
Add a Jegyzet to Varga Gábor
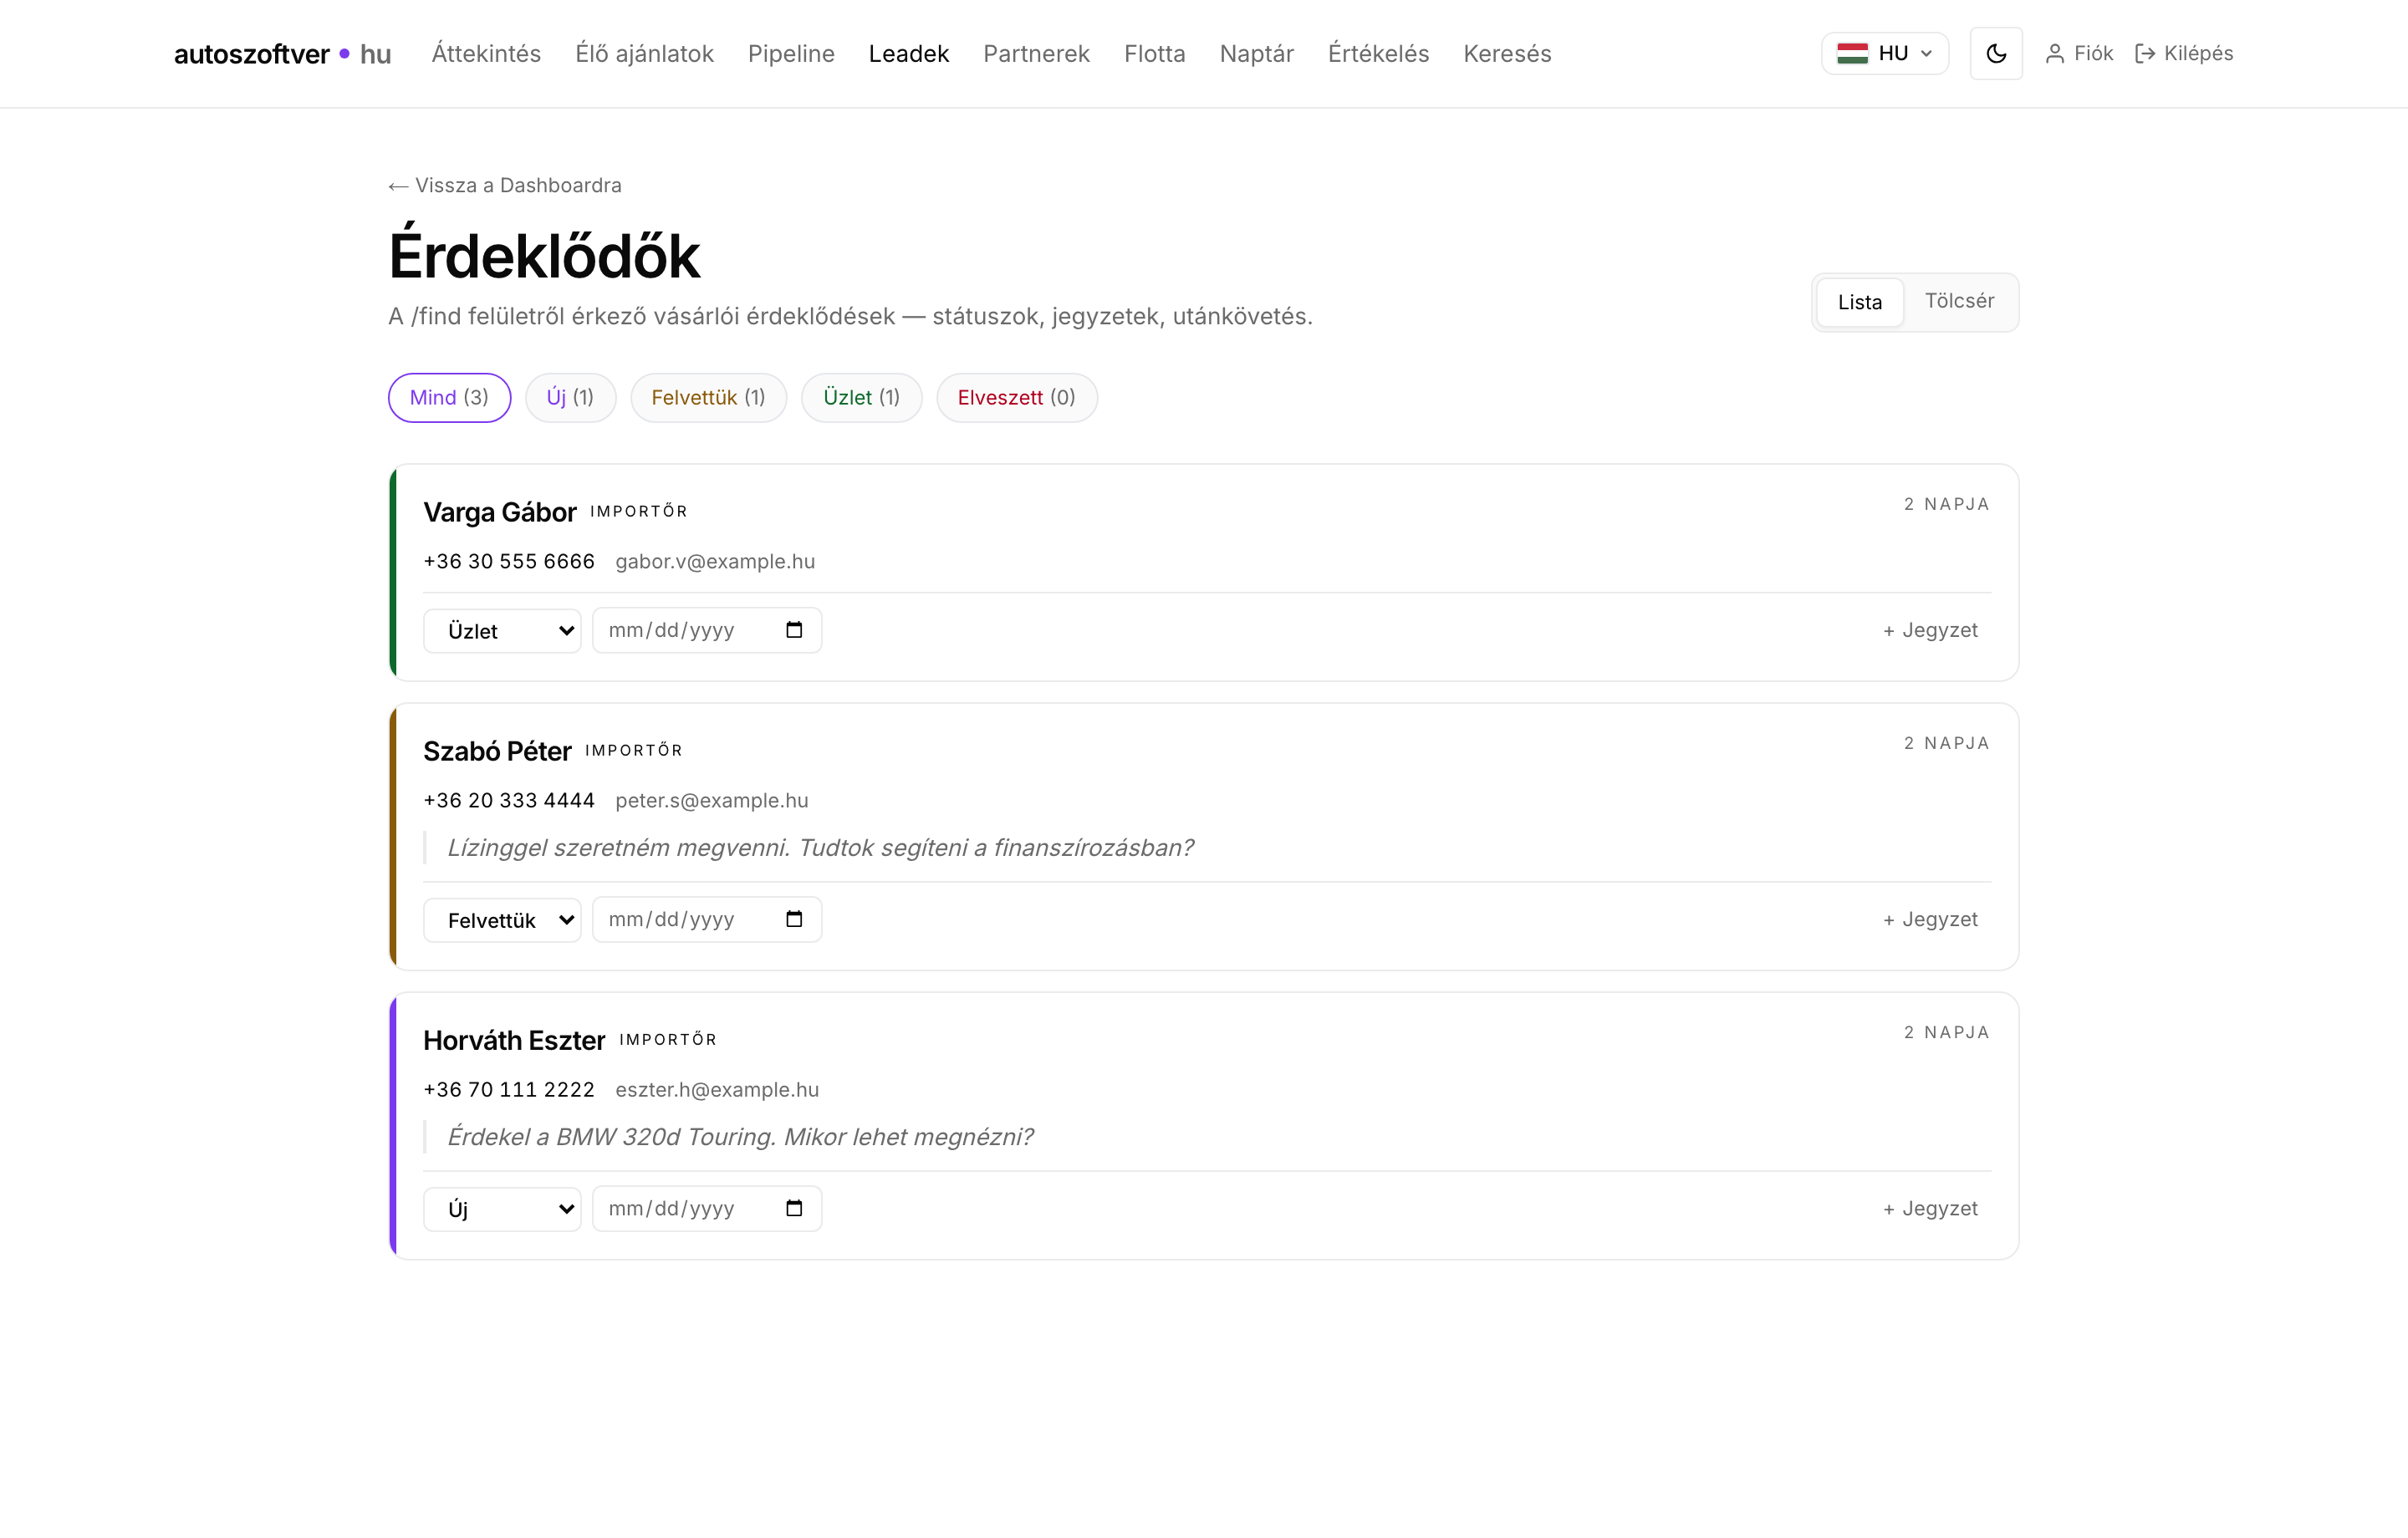point(1930,630)
